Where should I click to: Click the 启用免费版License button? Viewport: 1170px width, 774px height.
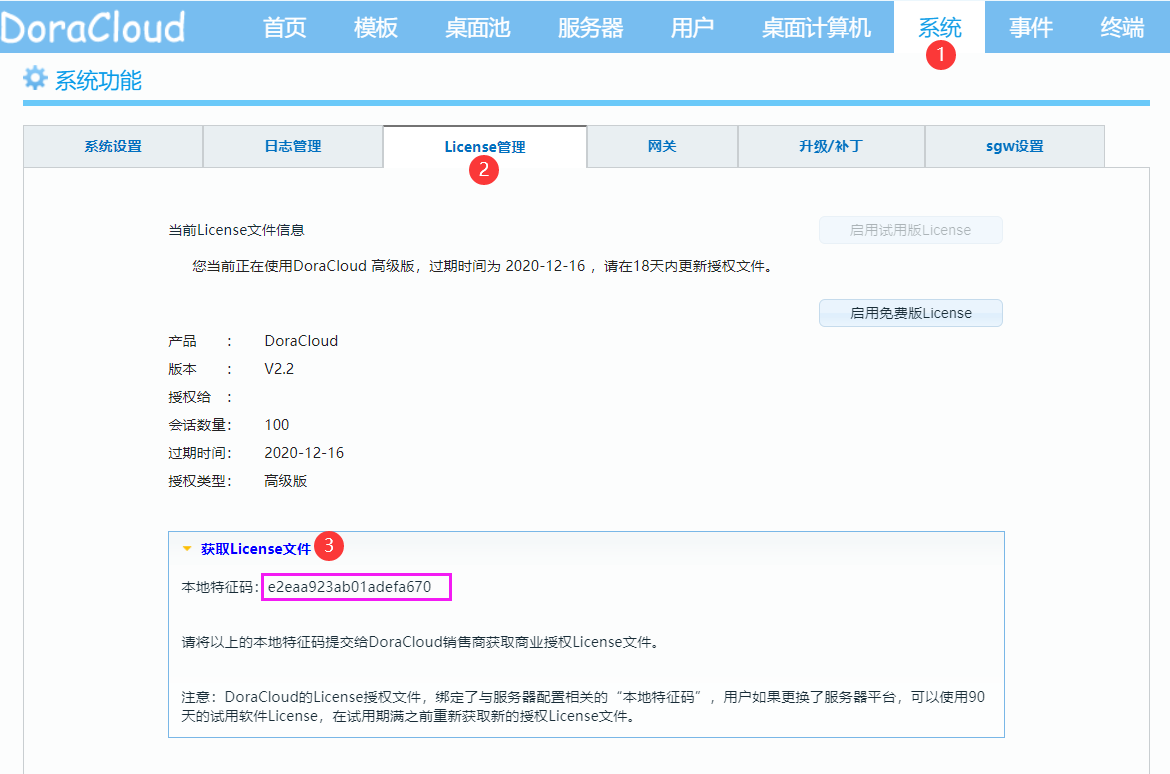pyautogui.click(x=910, y=313)
